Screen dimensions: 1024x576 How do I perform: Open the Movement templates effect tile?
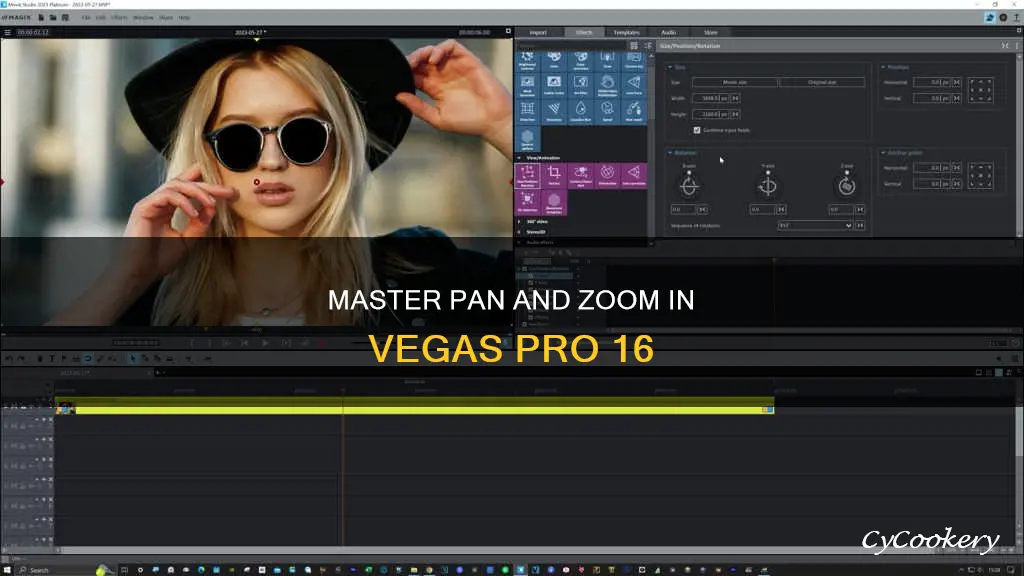[554, 202]
